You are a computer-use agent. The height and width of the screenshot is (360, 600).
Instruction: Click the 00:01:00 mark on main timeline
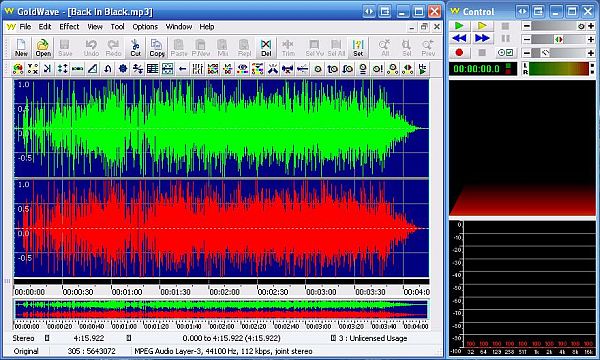point(127,292)
